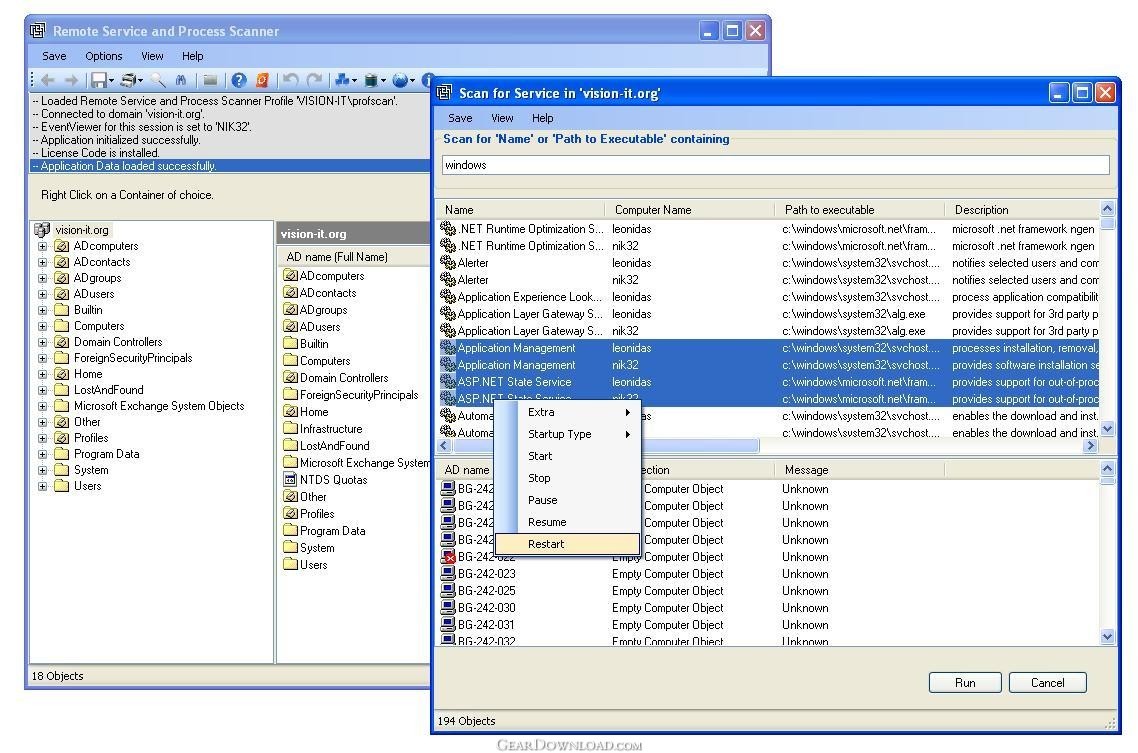The width and height of the screenshot is (1138, 753).
Task: Click the scroll-up arrow of the services list
Action: pos(1108,209)
